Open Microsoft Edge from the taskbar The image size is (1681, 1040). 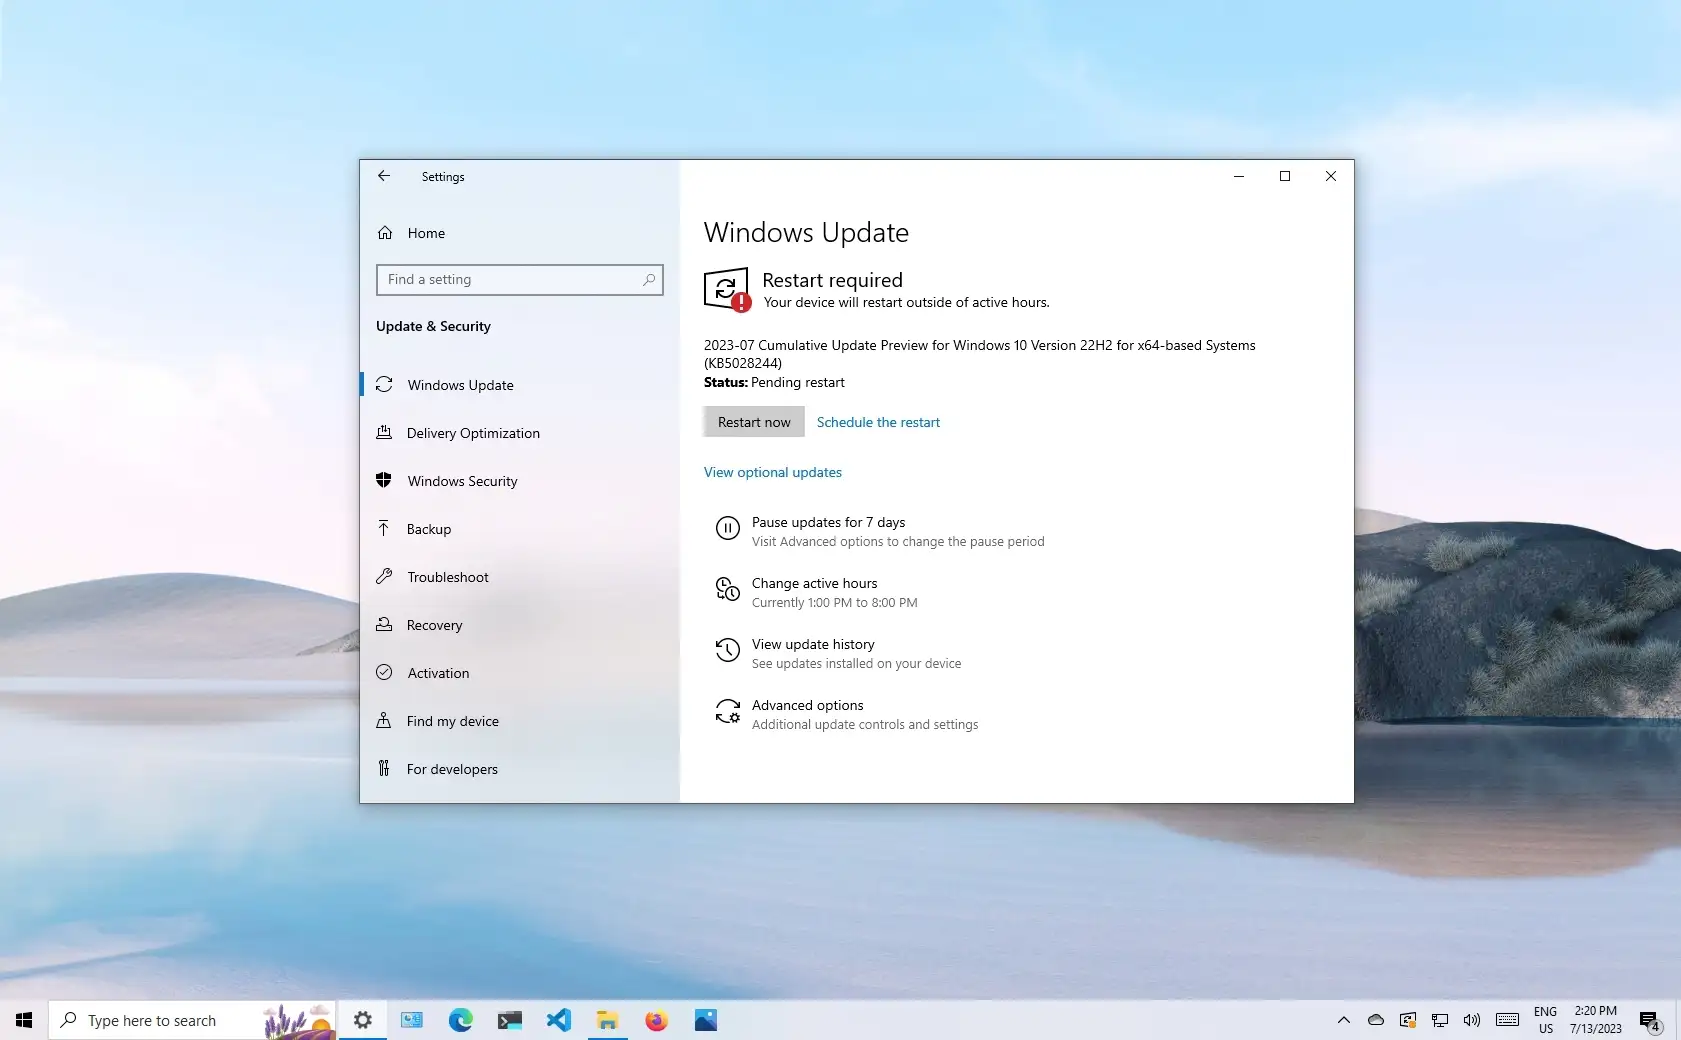(460, 1020)
